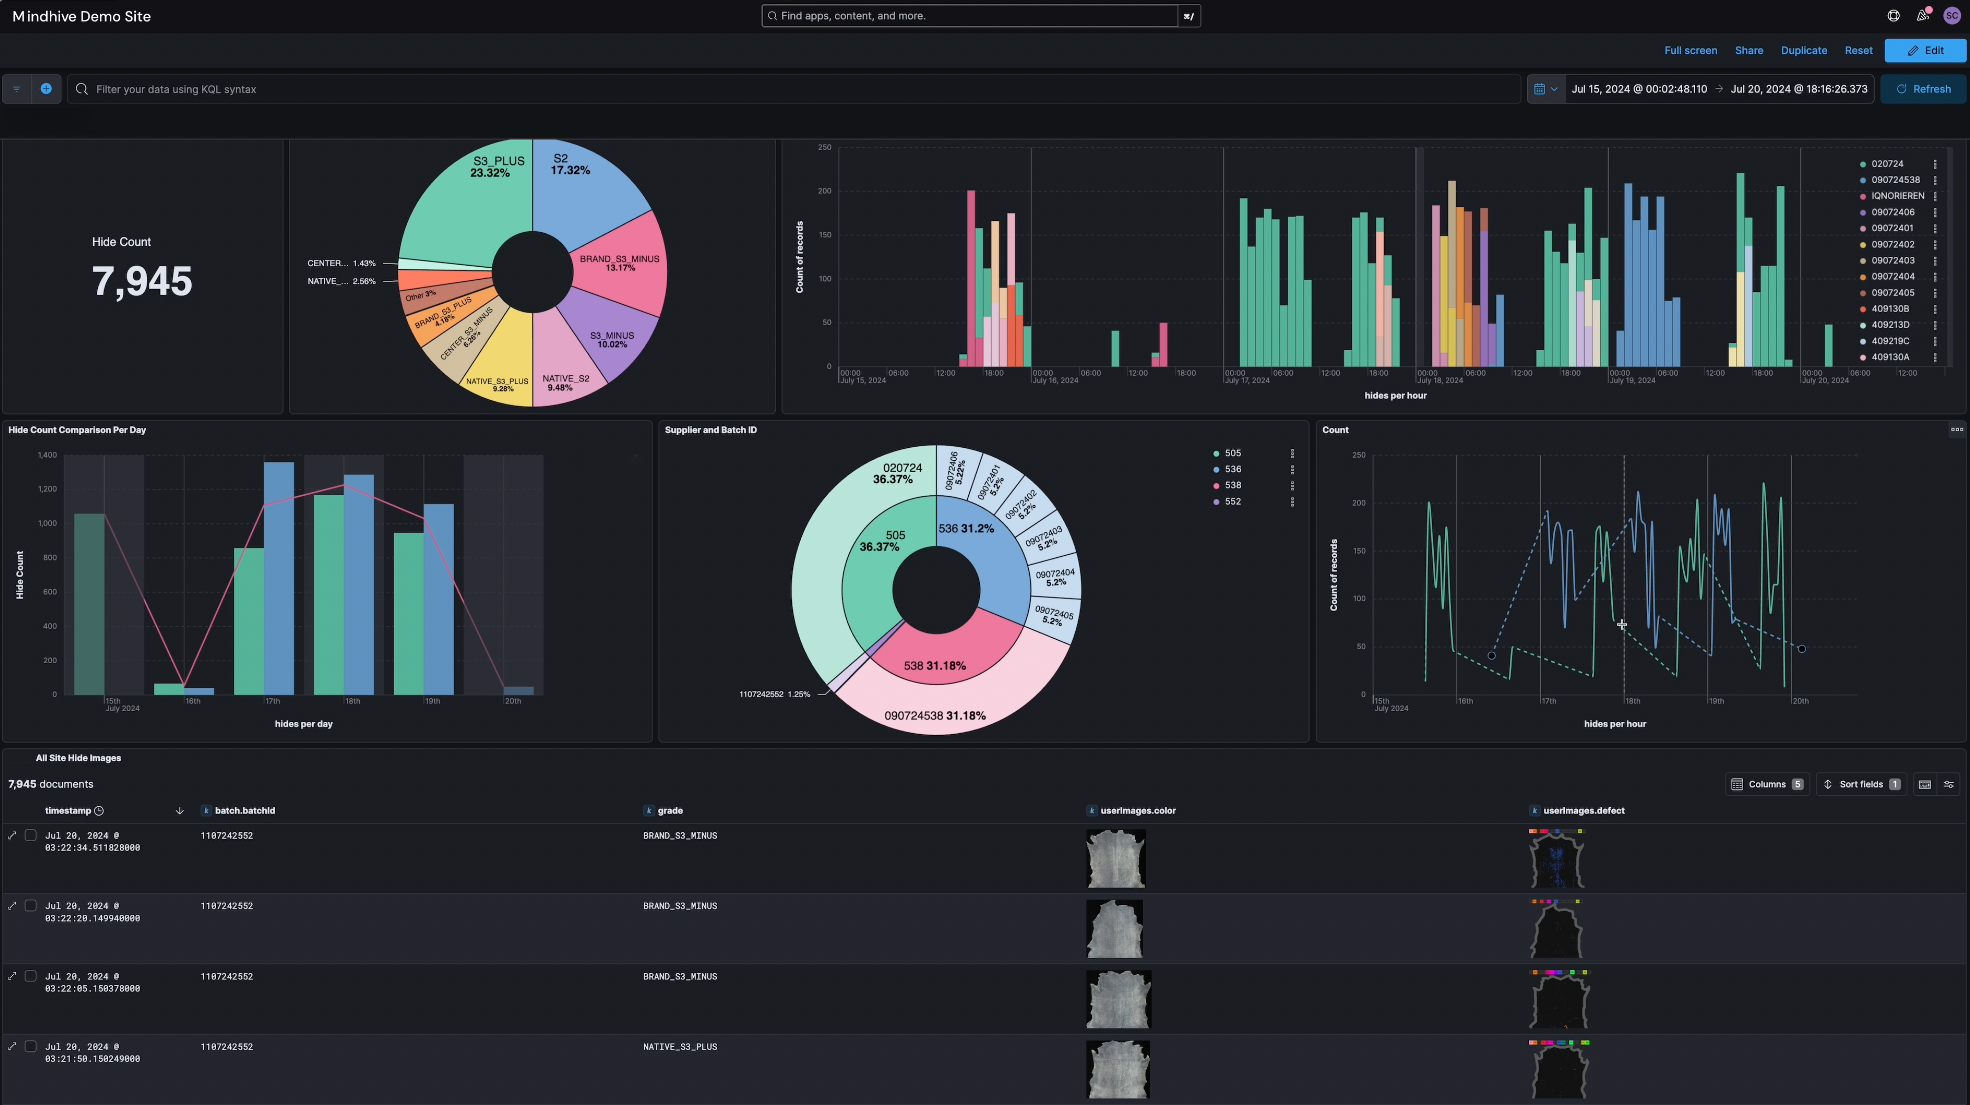
Task: Open display options sliders icon in table
Action: pos(1948,785)
